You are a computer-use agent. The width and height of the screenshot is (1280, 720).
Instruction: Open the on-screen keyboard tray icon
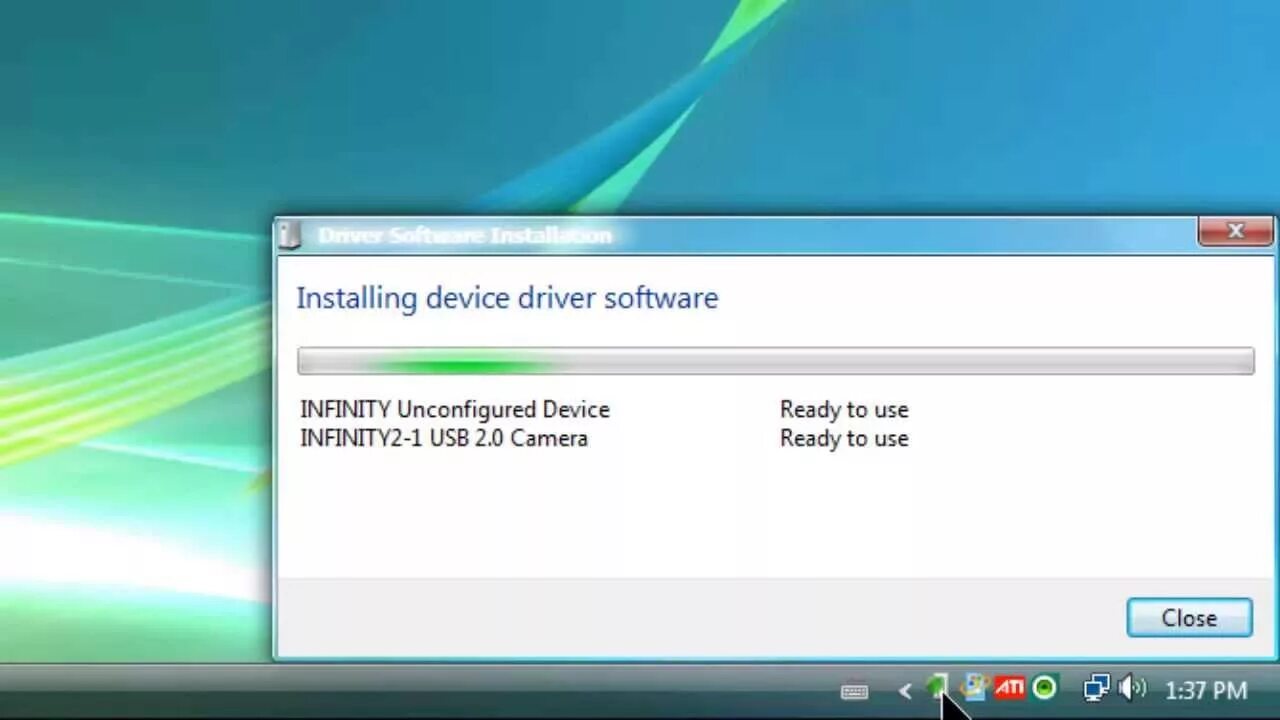tap(854, 691)
